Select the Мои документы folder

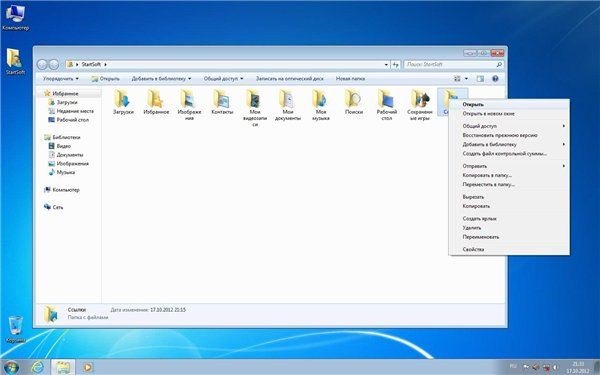288,105
